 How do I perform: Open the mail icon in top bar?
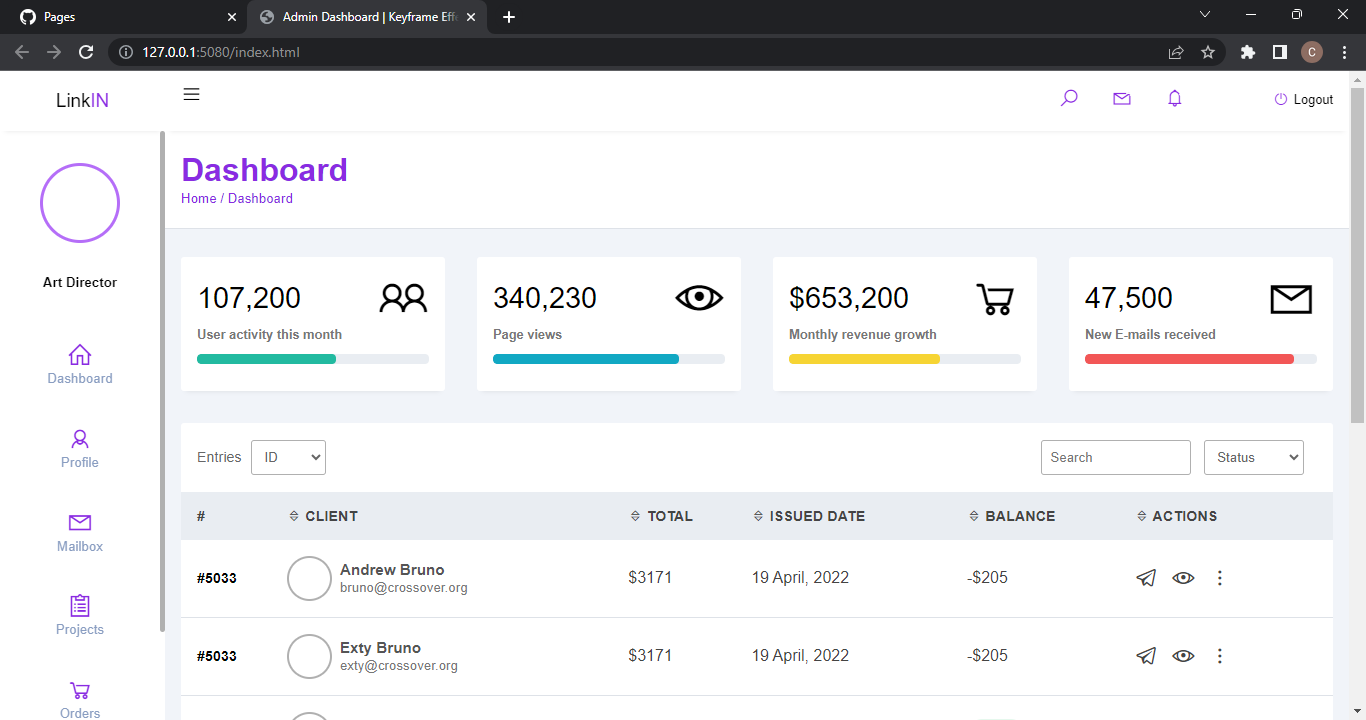1122,98
